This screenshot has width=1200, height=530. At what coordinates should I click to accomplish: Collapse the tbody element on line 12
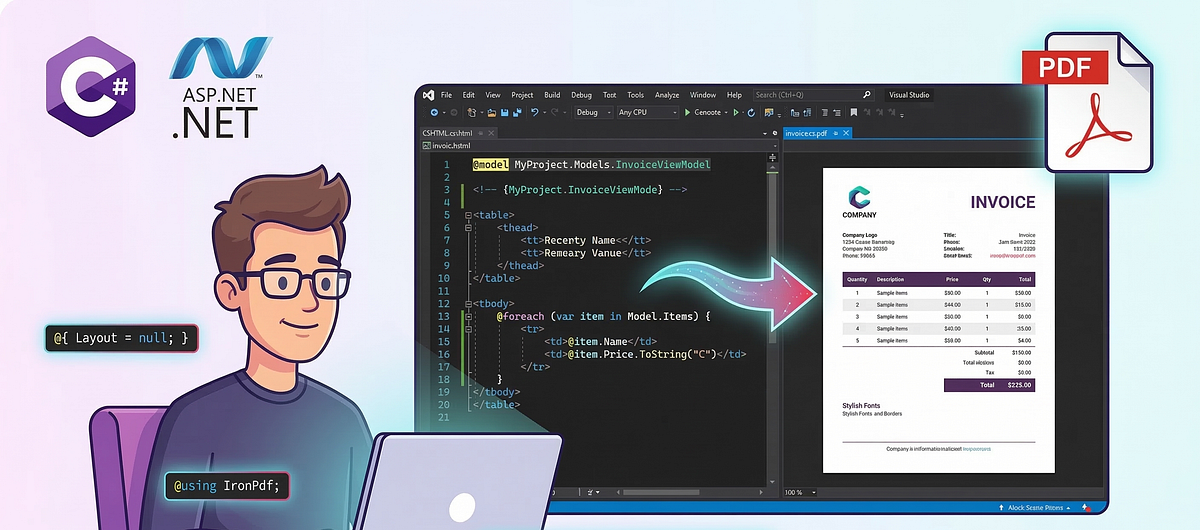[468, 303]
